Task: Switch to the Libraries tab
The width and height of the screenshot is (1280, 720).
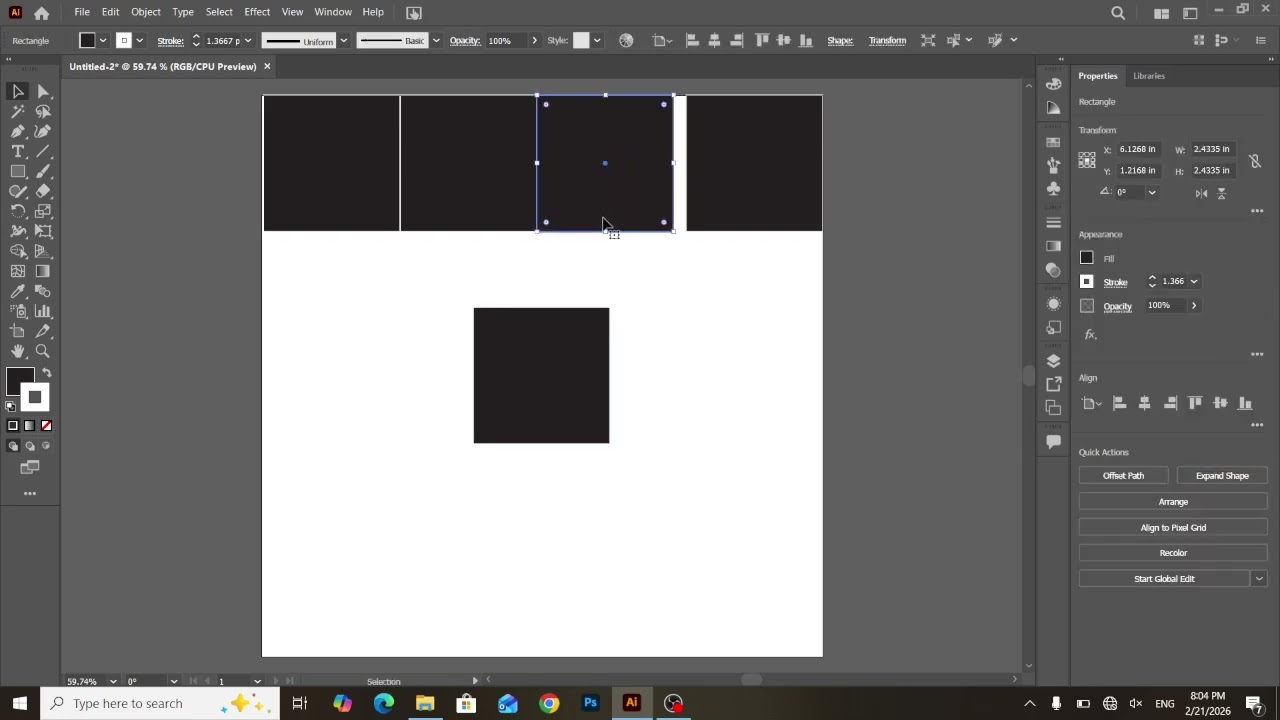Action: 1149,76
